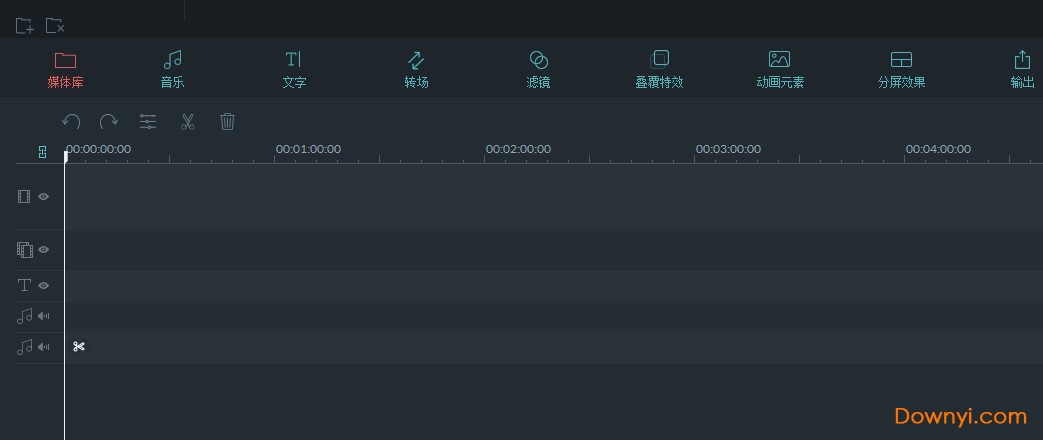Click the scissors split tool in toolbar

pos(187,121)
